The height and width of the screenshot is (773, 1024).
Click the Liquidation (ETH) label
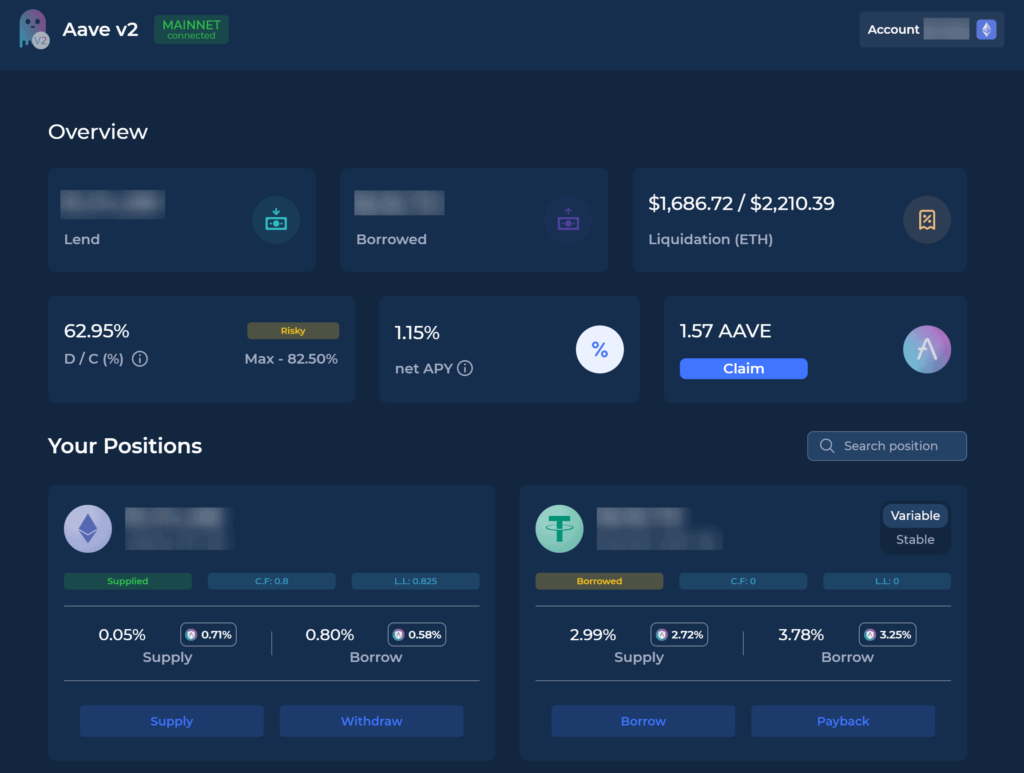pos(711,240)
